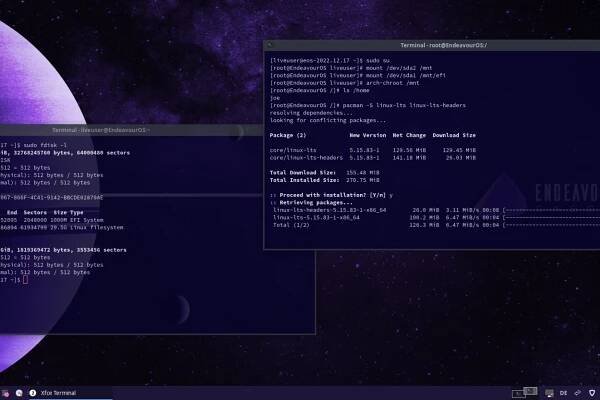Image resolution: width=600 pixels, height=400 pixels.
Task: Click the DE keyboard layout indicator
Action: coord(562,392)
